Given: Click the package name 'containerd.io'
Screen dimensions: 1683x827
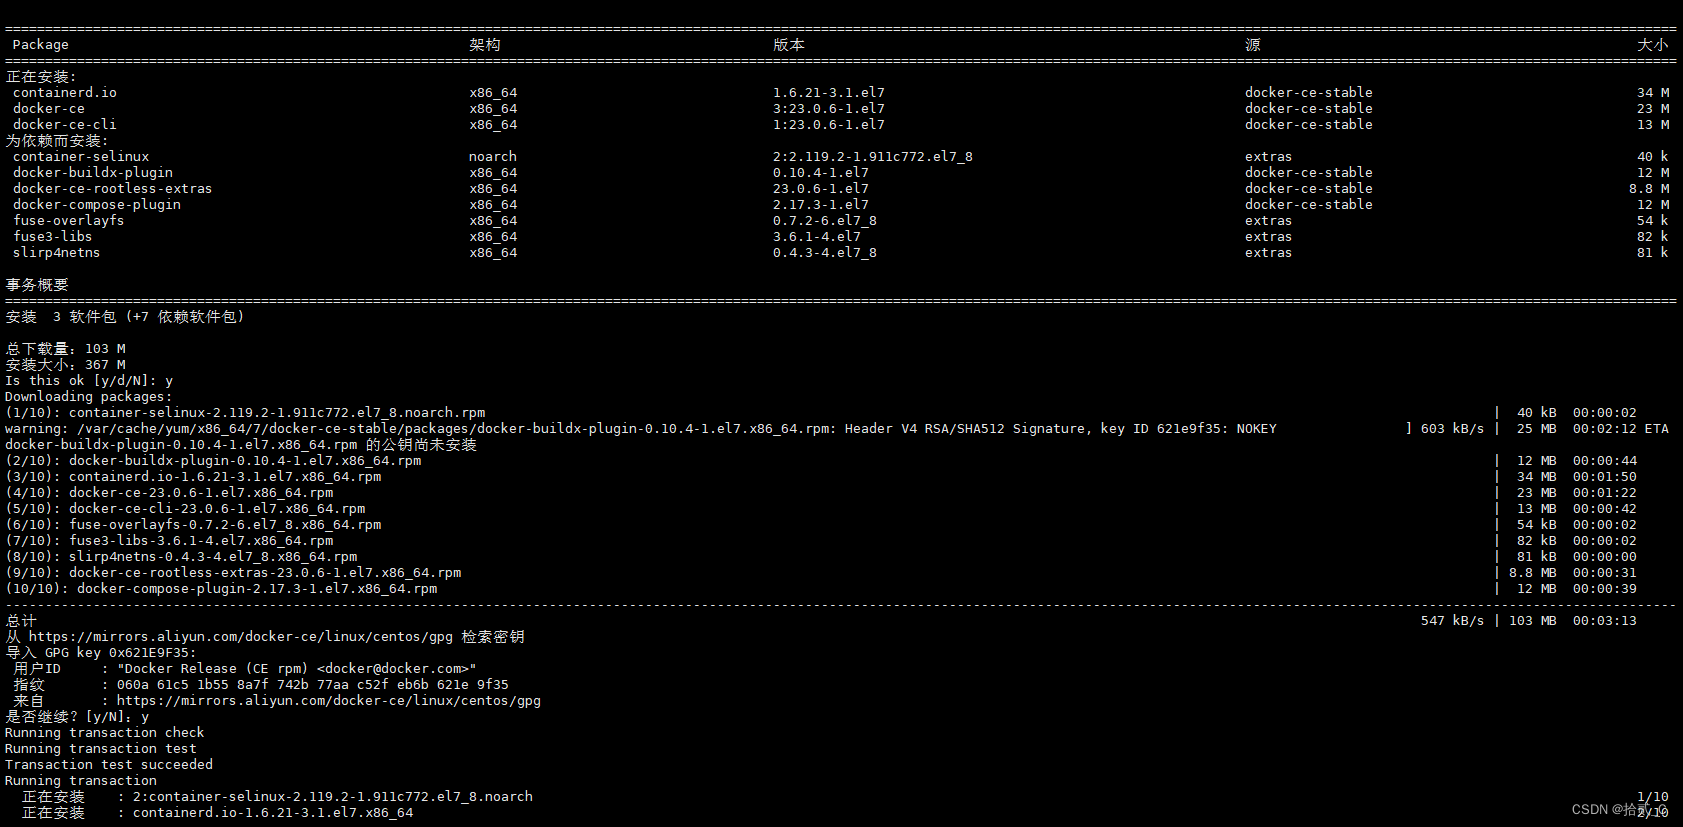Looking at the screenshot, I should (x=65, y=93).
